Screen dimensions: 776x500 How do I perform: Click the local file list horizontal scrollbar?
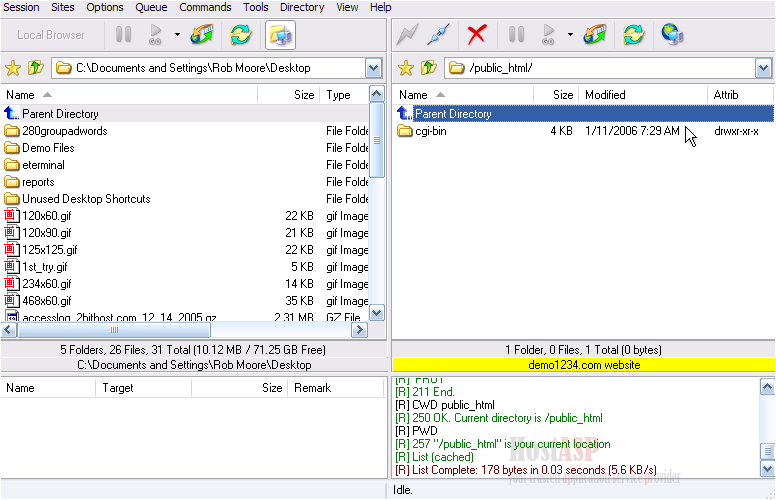pyautogui.click(x=185, y=330)
